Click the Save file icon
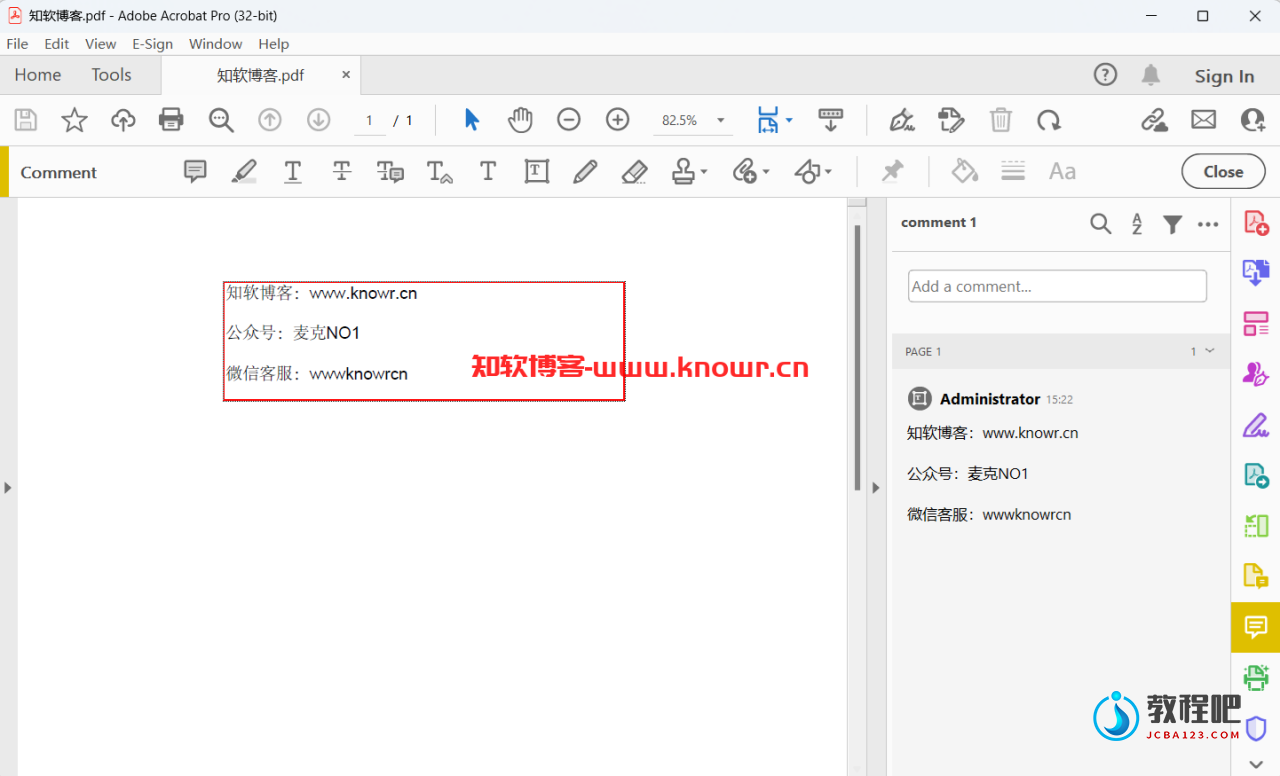The image size is (1280, 776). coord(26,120)
